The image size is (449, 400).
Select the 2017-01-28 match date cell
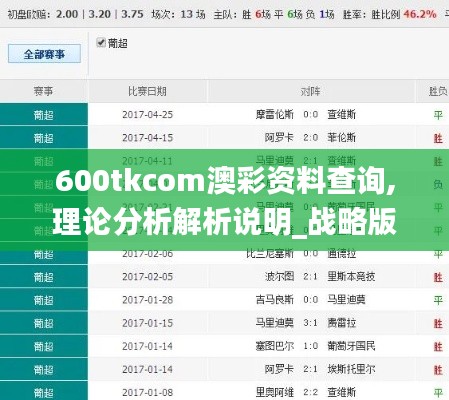pyautogui.click(x=147, y=300)
